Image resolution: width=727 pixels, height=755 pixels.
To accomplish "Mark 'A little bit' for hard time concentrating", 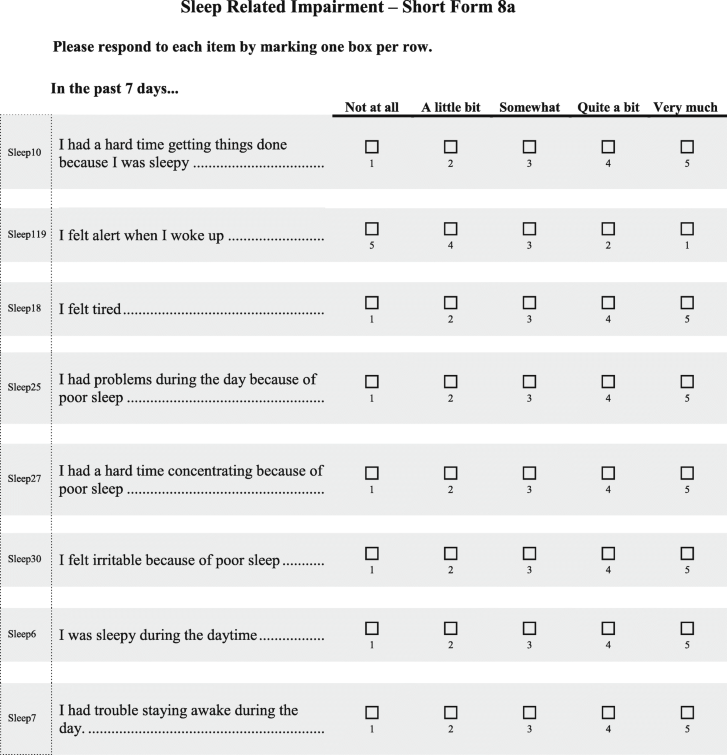I will [x=451, y=472].
